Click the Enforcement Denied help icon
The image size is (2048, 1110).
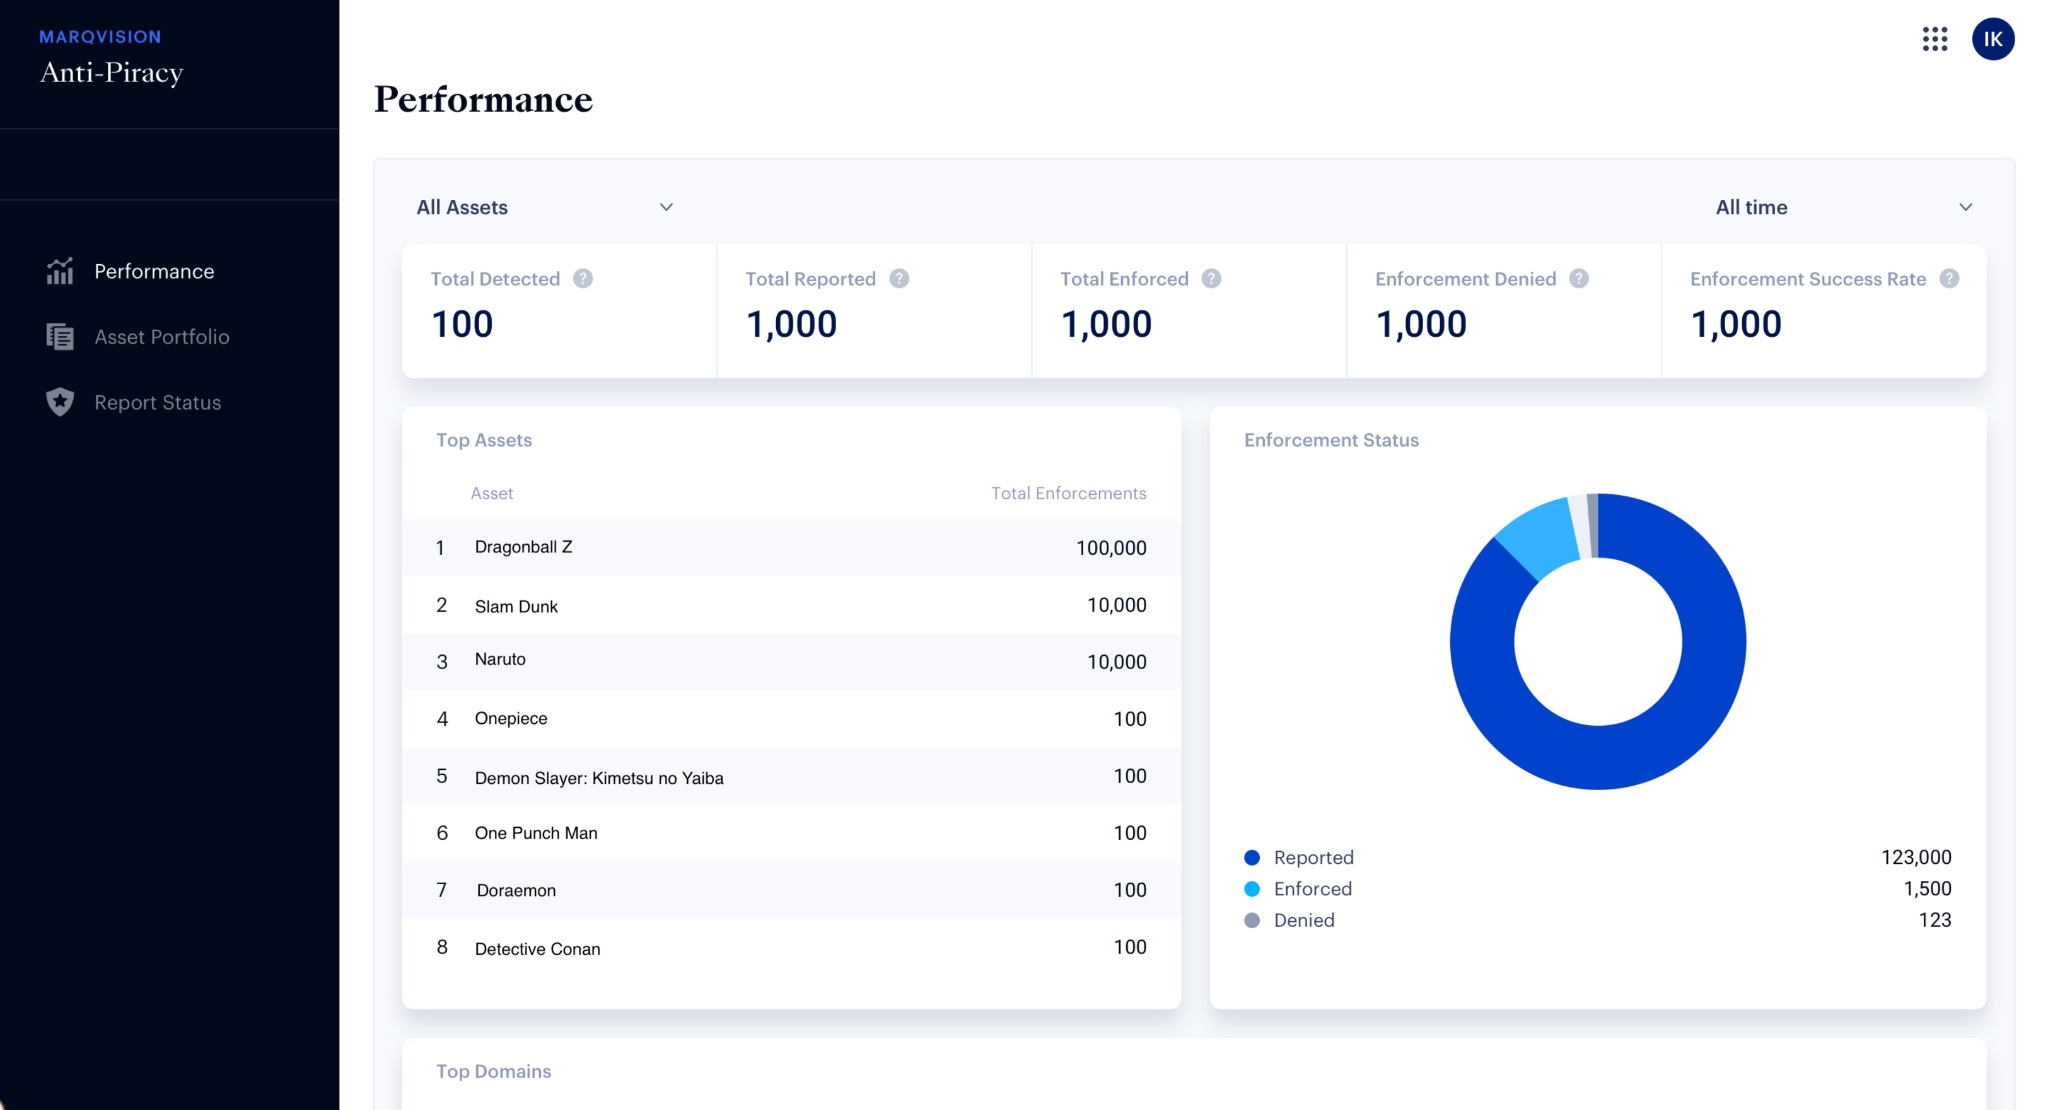[x=1579, y=279]
